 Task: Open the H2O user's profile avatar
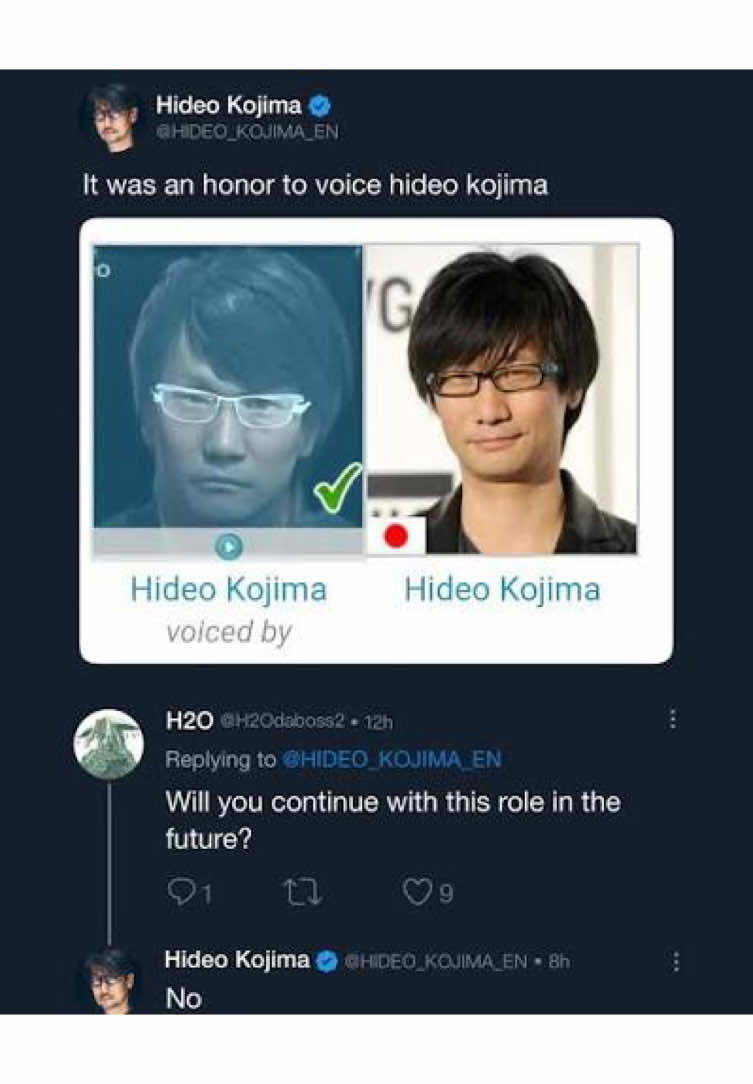(109, 744)
